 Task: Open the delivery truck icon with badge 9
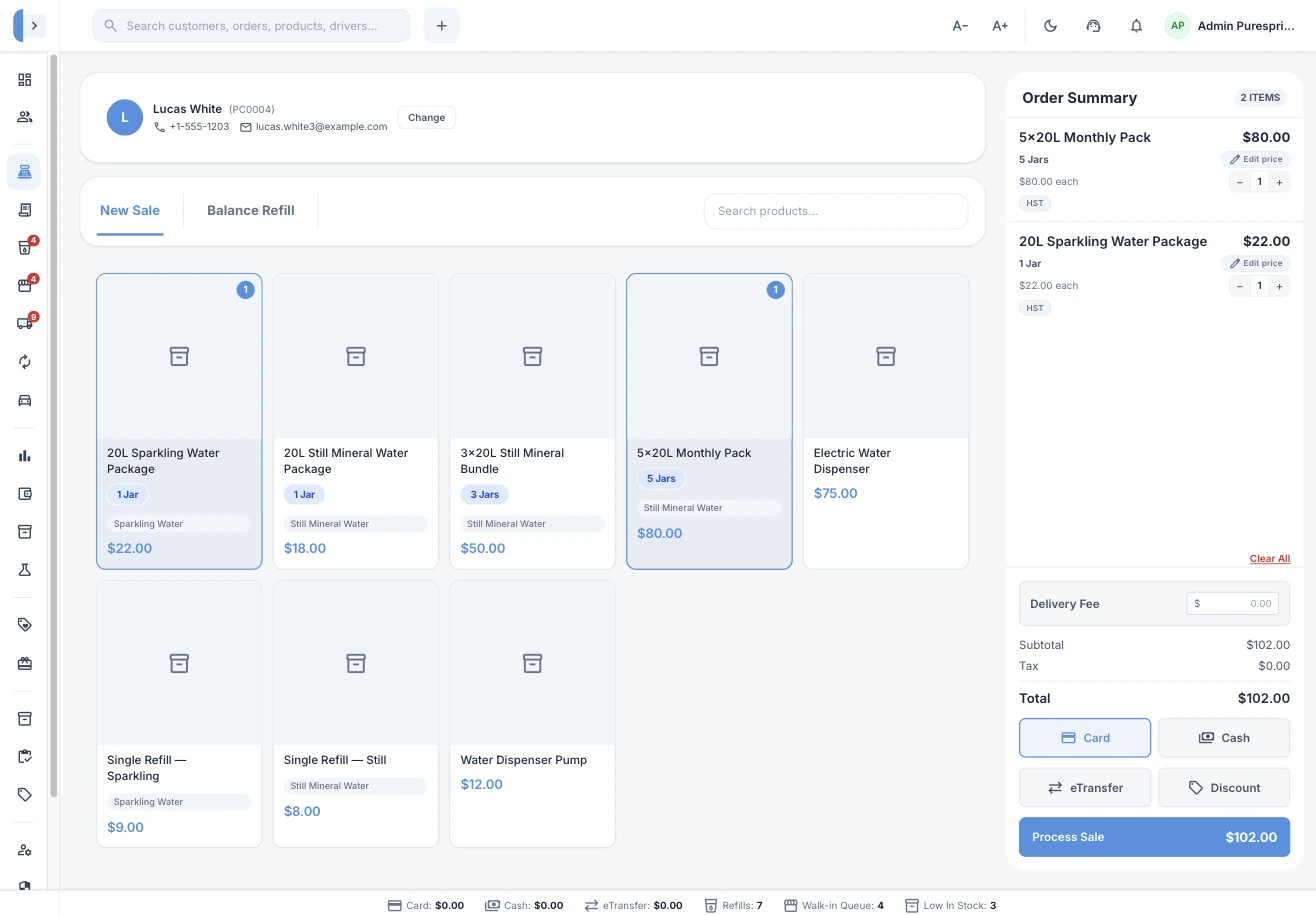tap(24, 324)
